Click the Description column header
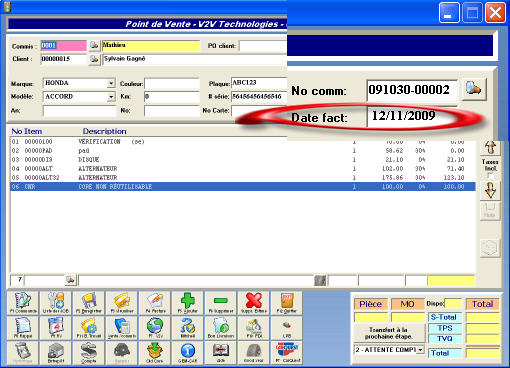 pos(104,131)
